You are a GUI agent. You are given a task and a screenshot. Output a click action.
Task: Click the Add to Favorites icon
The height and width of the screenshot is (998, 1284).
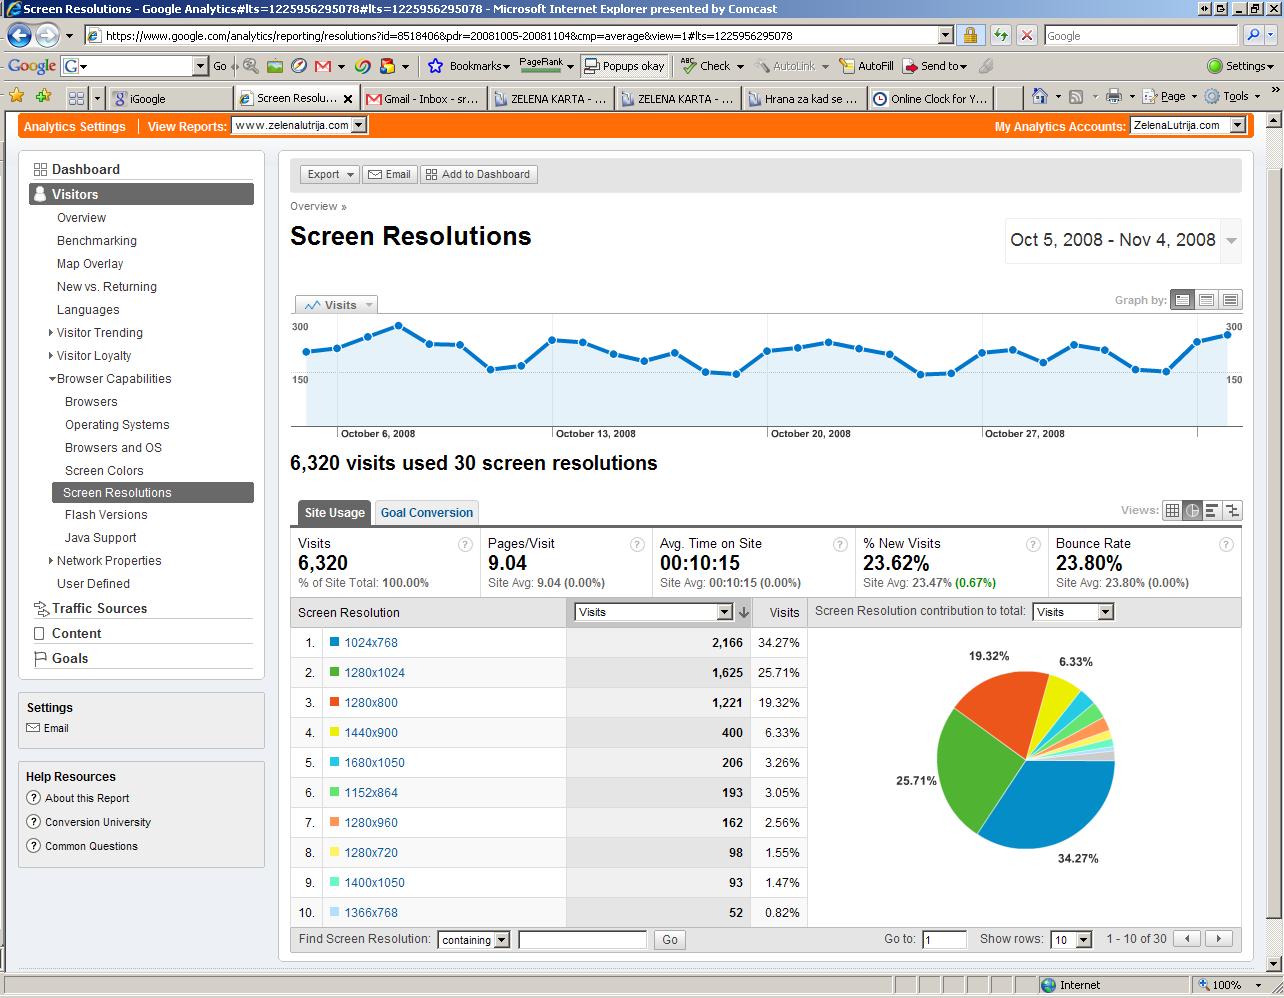pos(43,97)
